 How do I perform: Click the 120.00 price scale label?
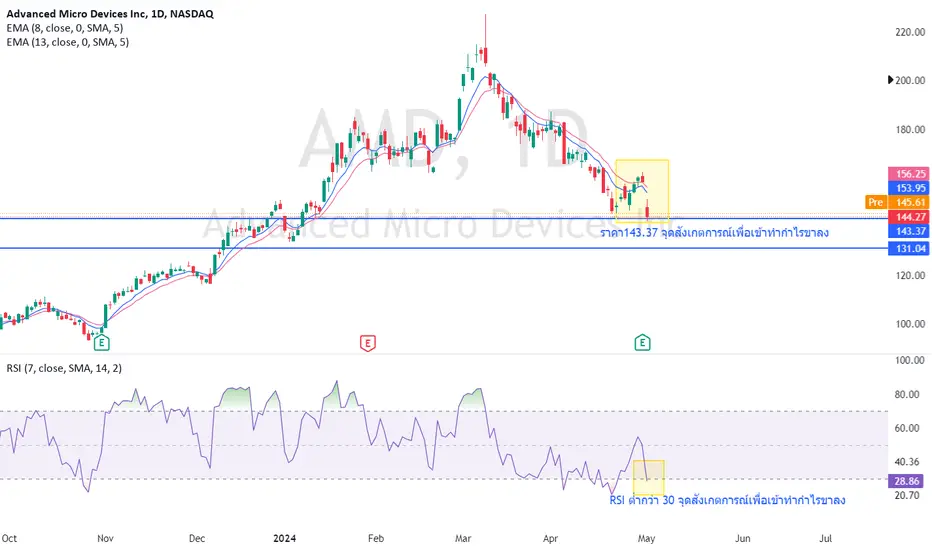[x=910, y=275]
